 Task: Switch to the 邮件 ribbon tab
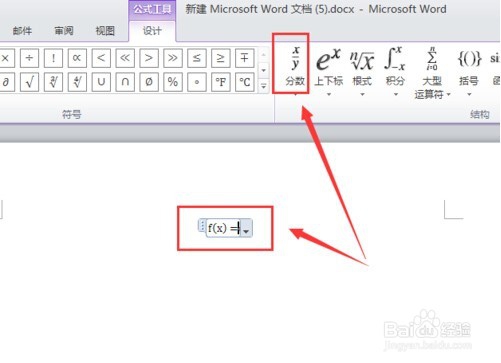22,31
